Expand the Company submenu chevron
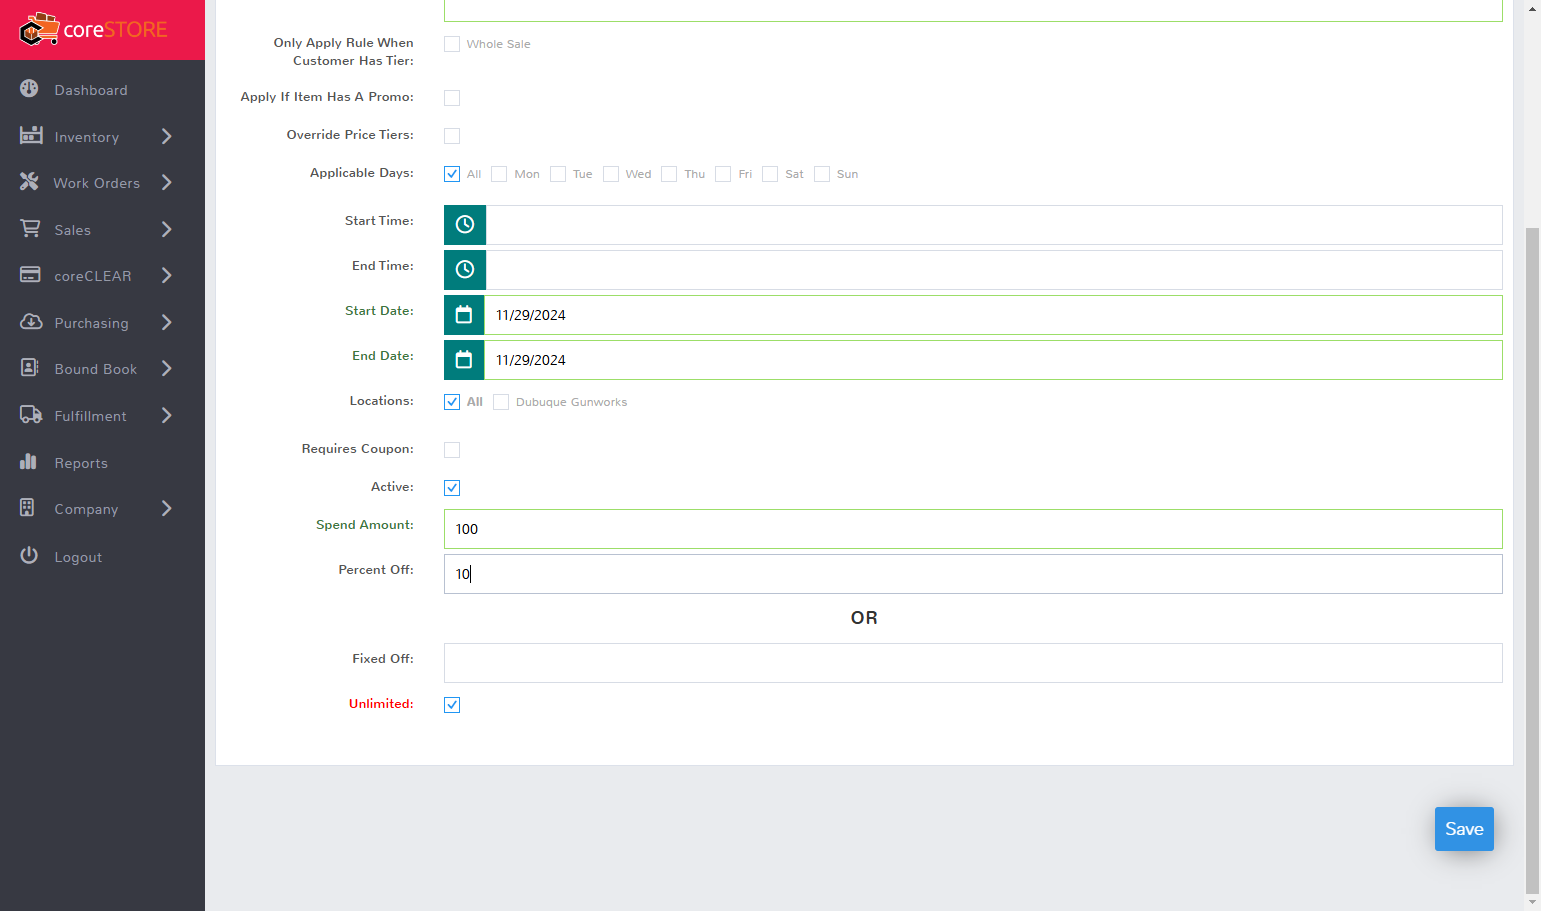 coord(167,508)
